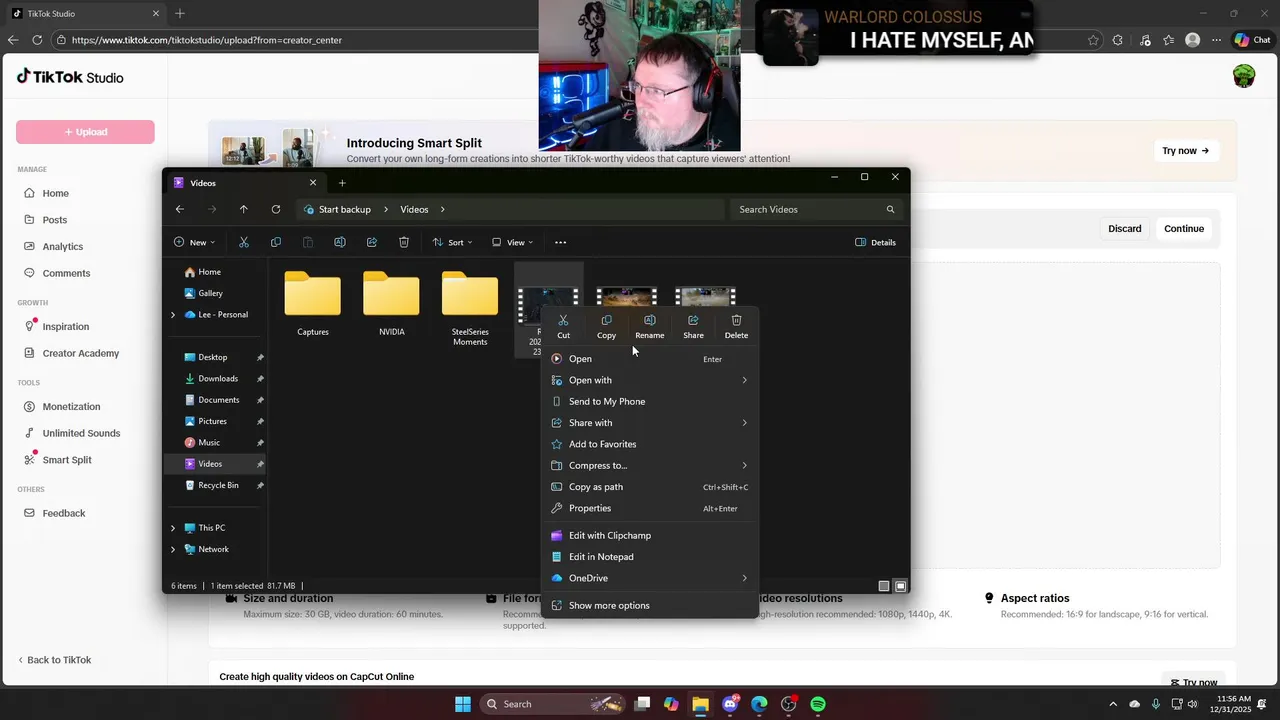Open Downloads in quick access
Screen dimensions: 1280x720
(218, 378)
